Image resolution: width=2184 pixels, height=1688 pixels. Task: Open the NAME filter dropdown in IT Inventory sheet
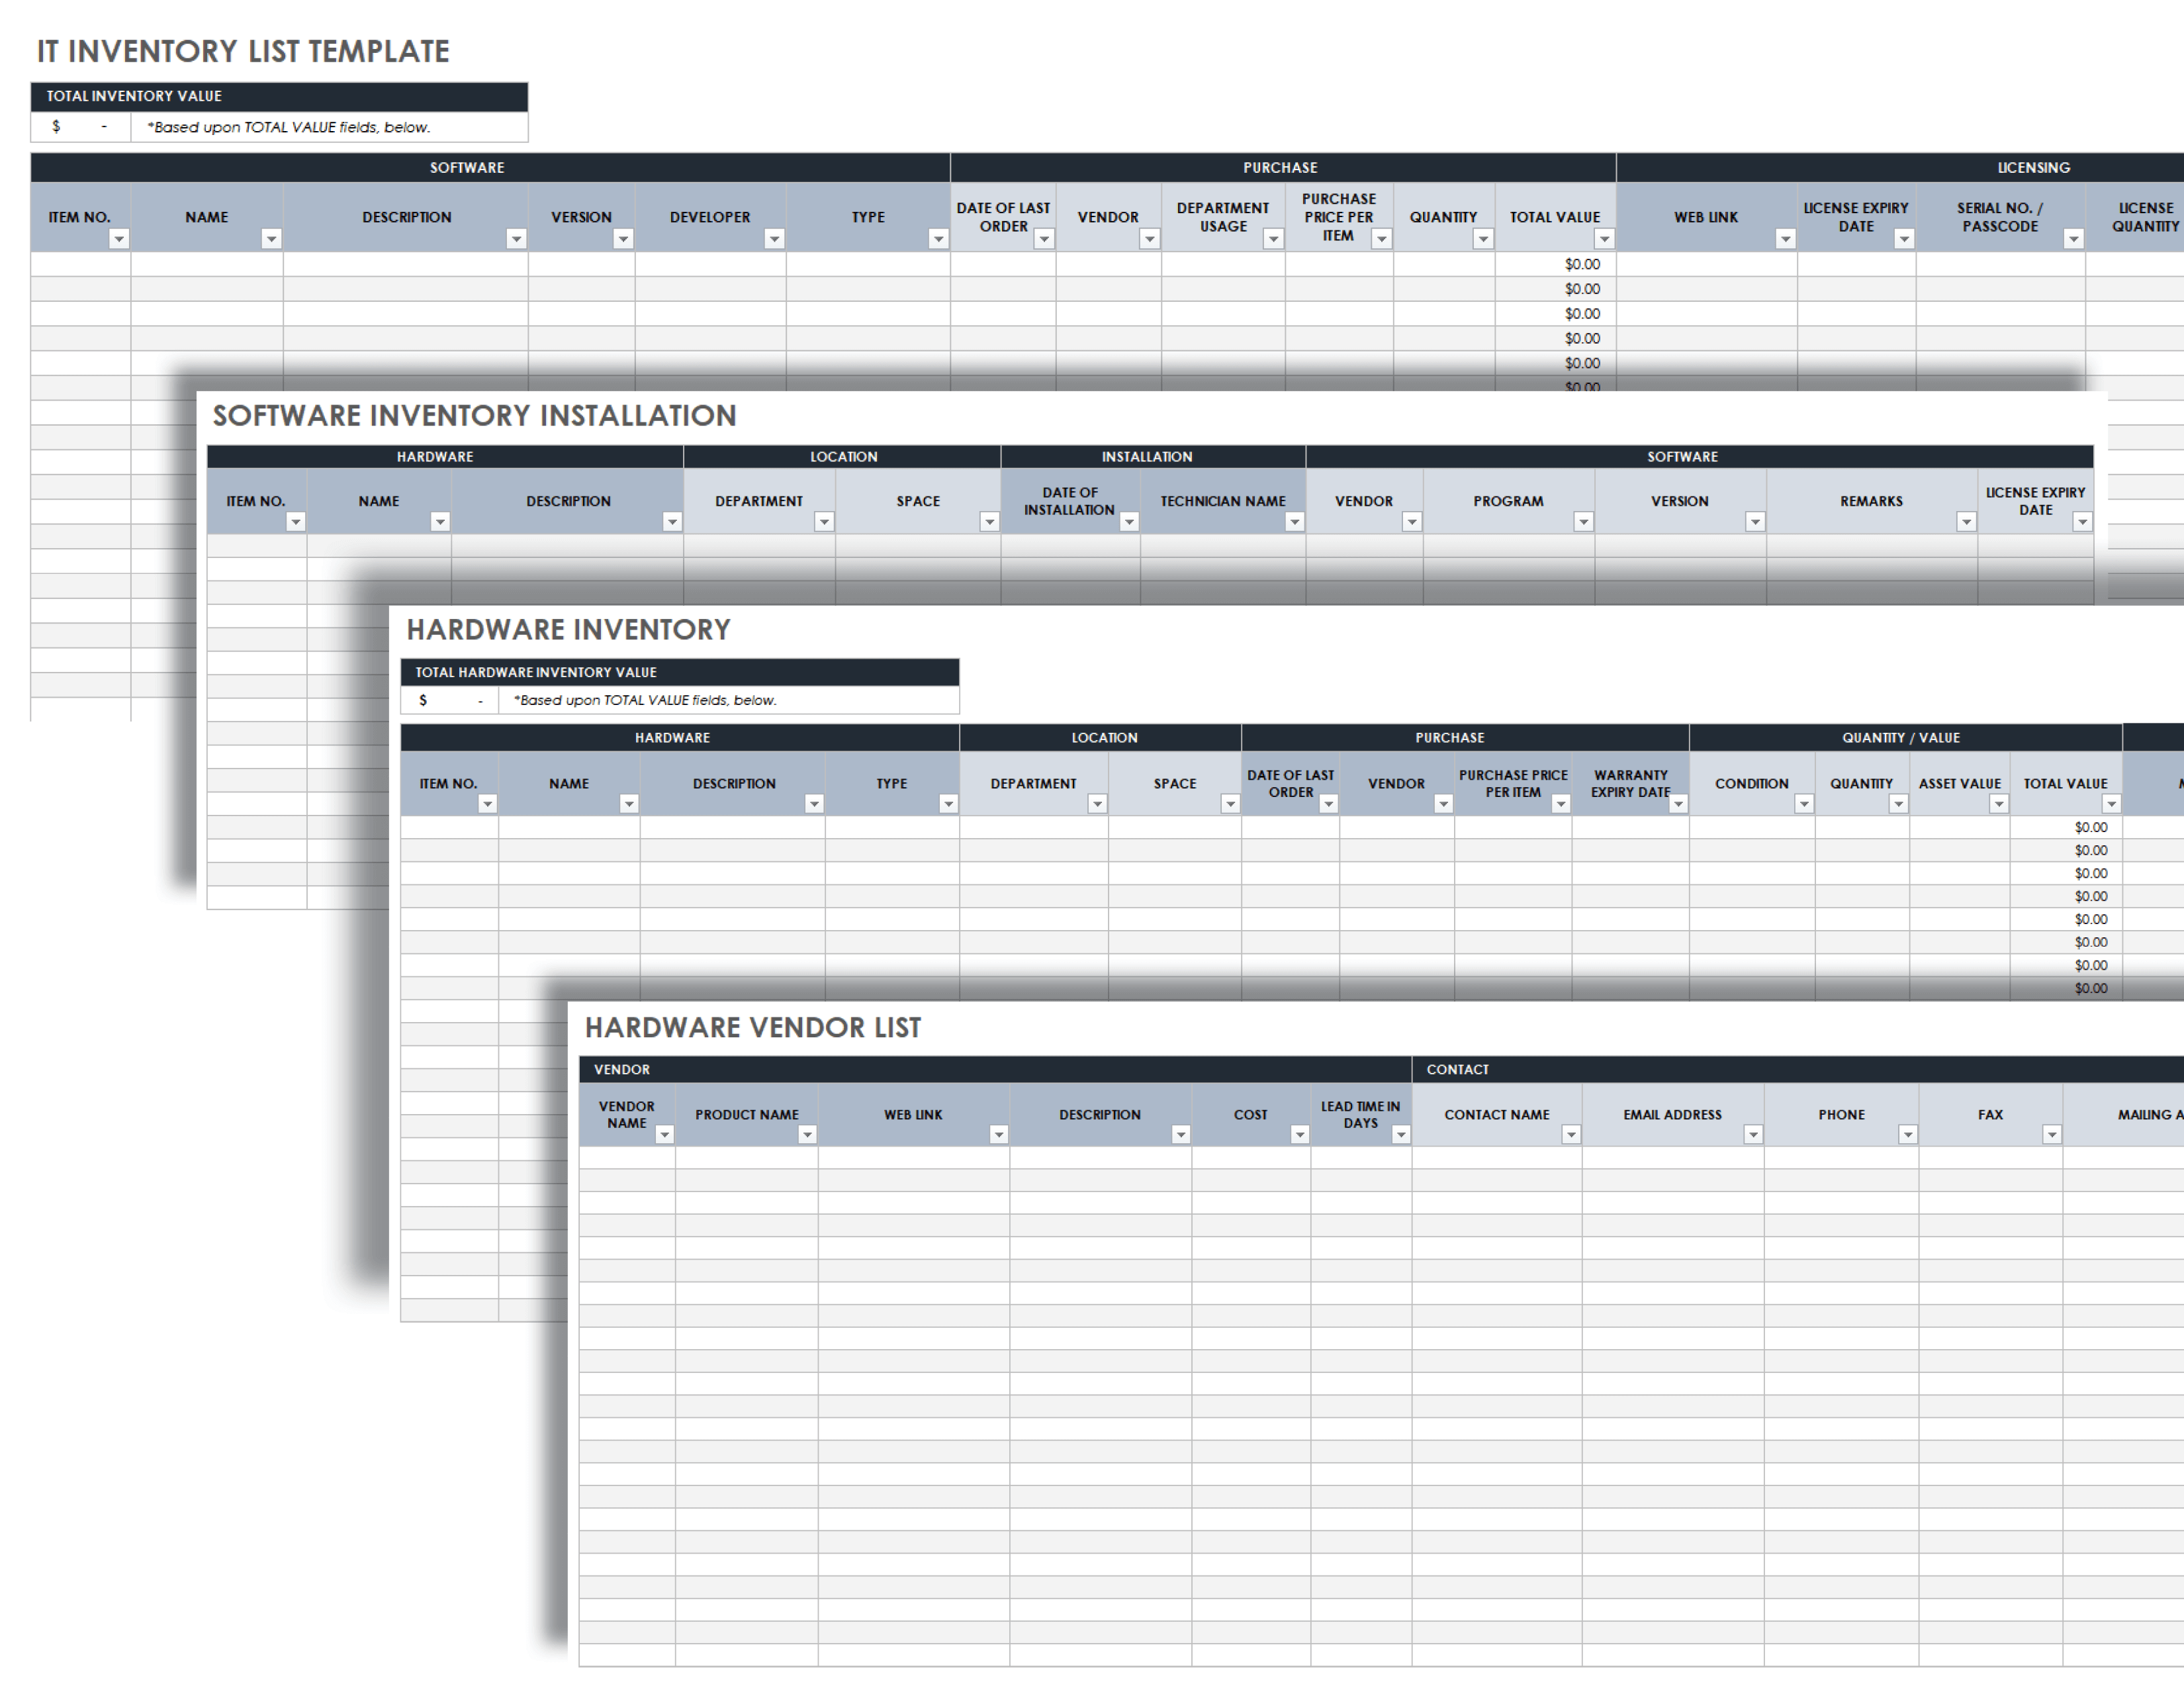click(271, 239)
